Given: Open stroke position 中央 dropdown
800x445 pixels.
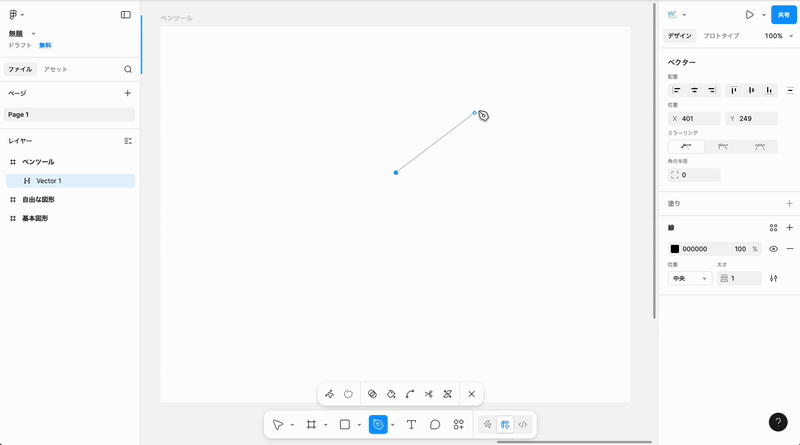Looking at the screenshot, I should (690, 278).
